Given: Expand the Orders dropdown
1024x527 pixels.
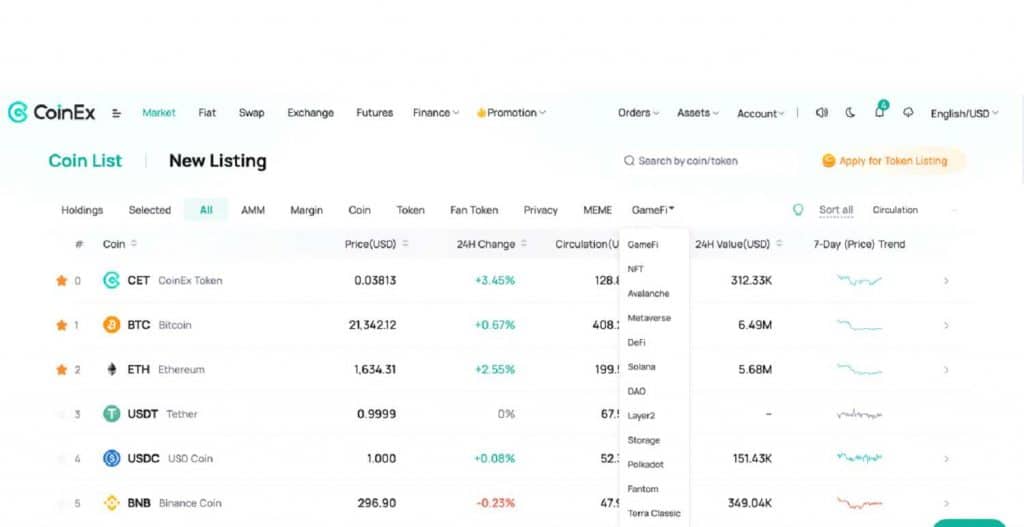Looking at the screenshot, I should coord(638,112).
